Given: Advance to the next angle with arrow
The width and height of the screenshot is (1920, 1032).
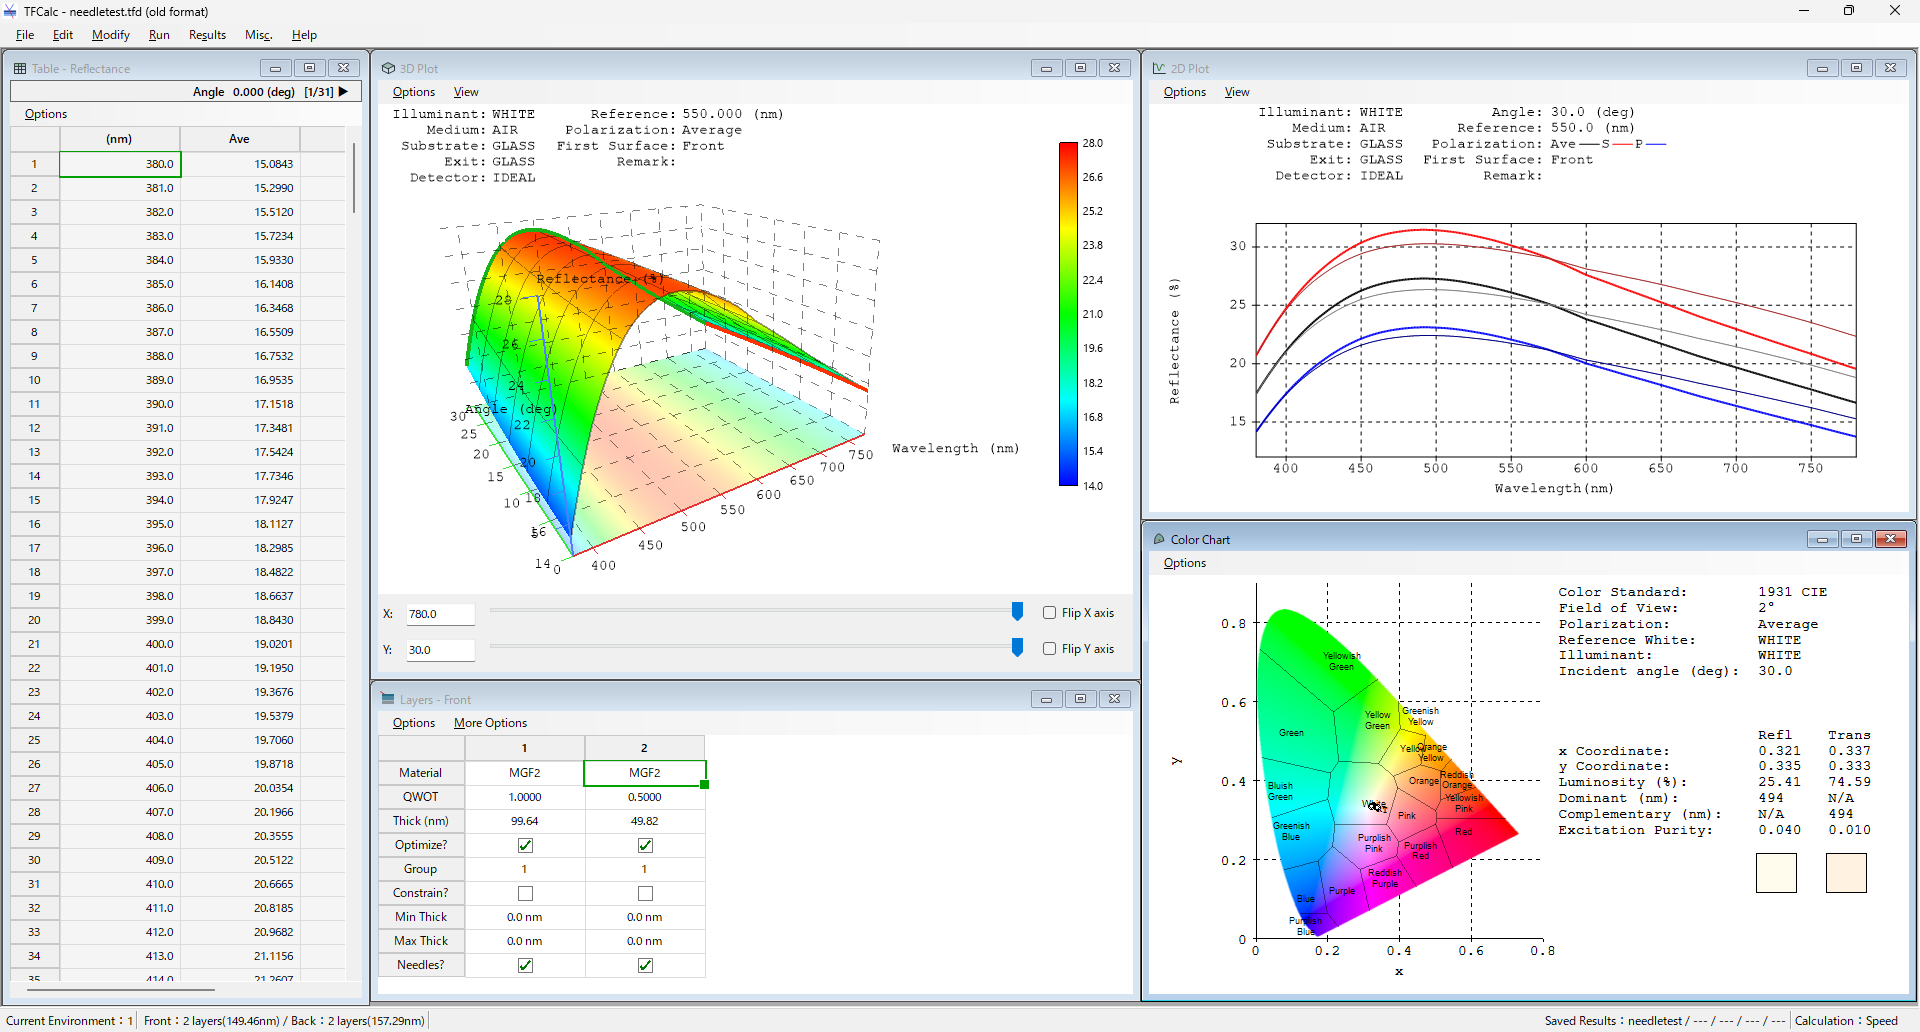Looking at the screenshot, I should click(344, 91).
